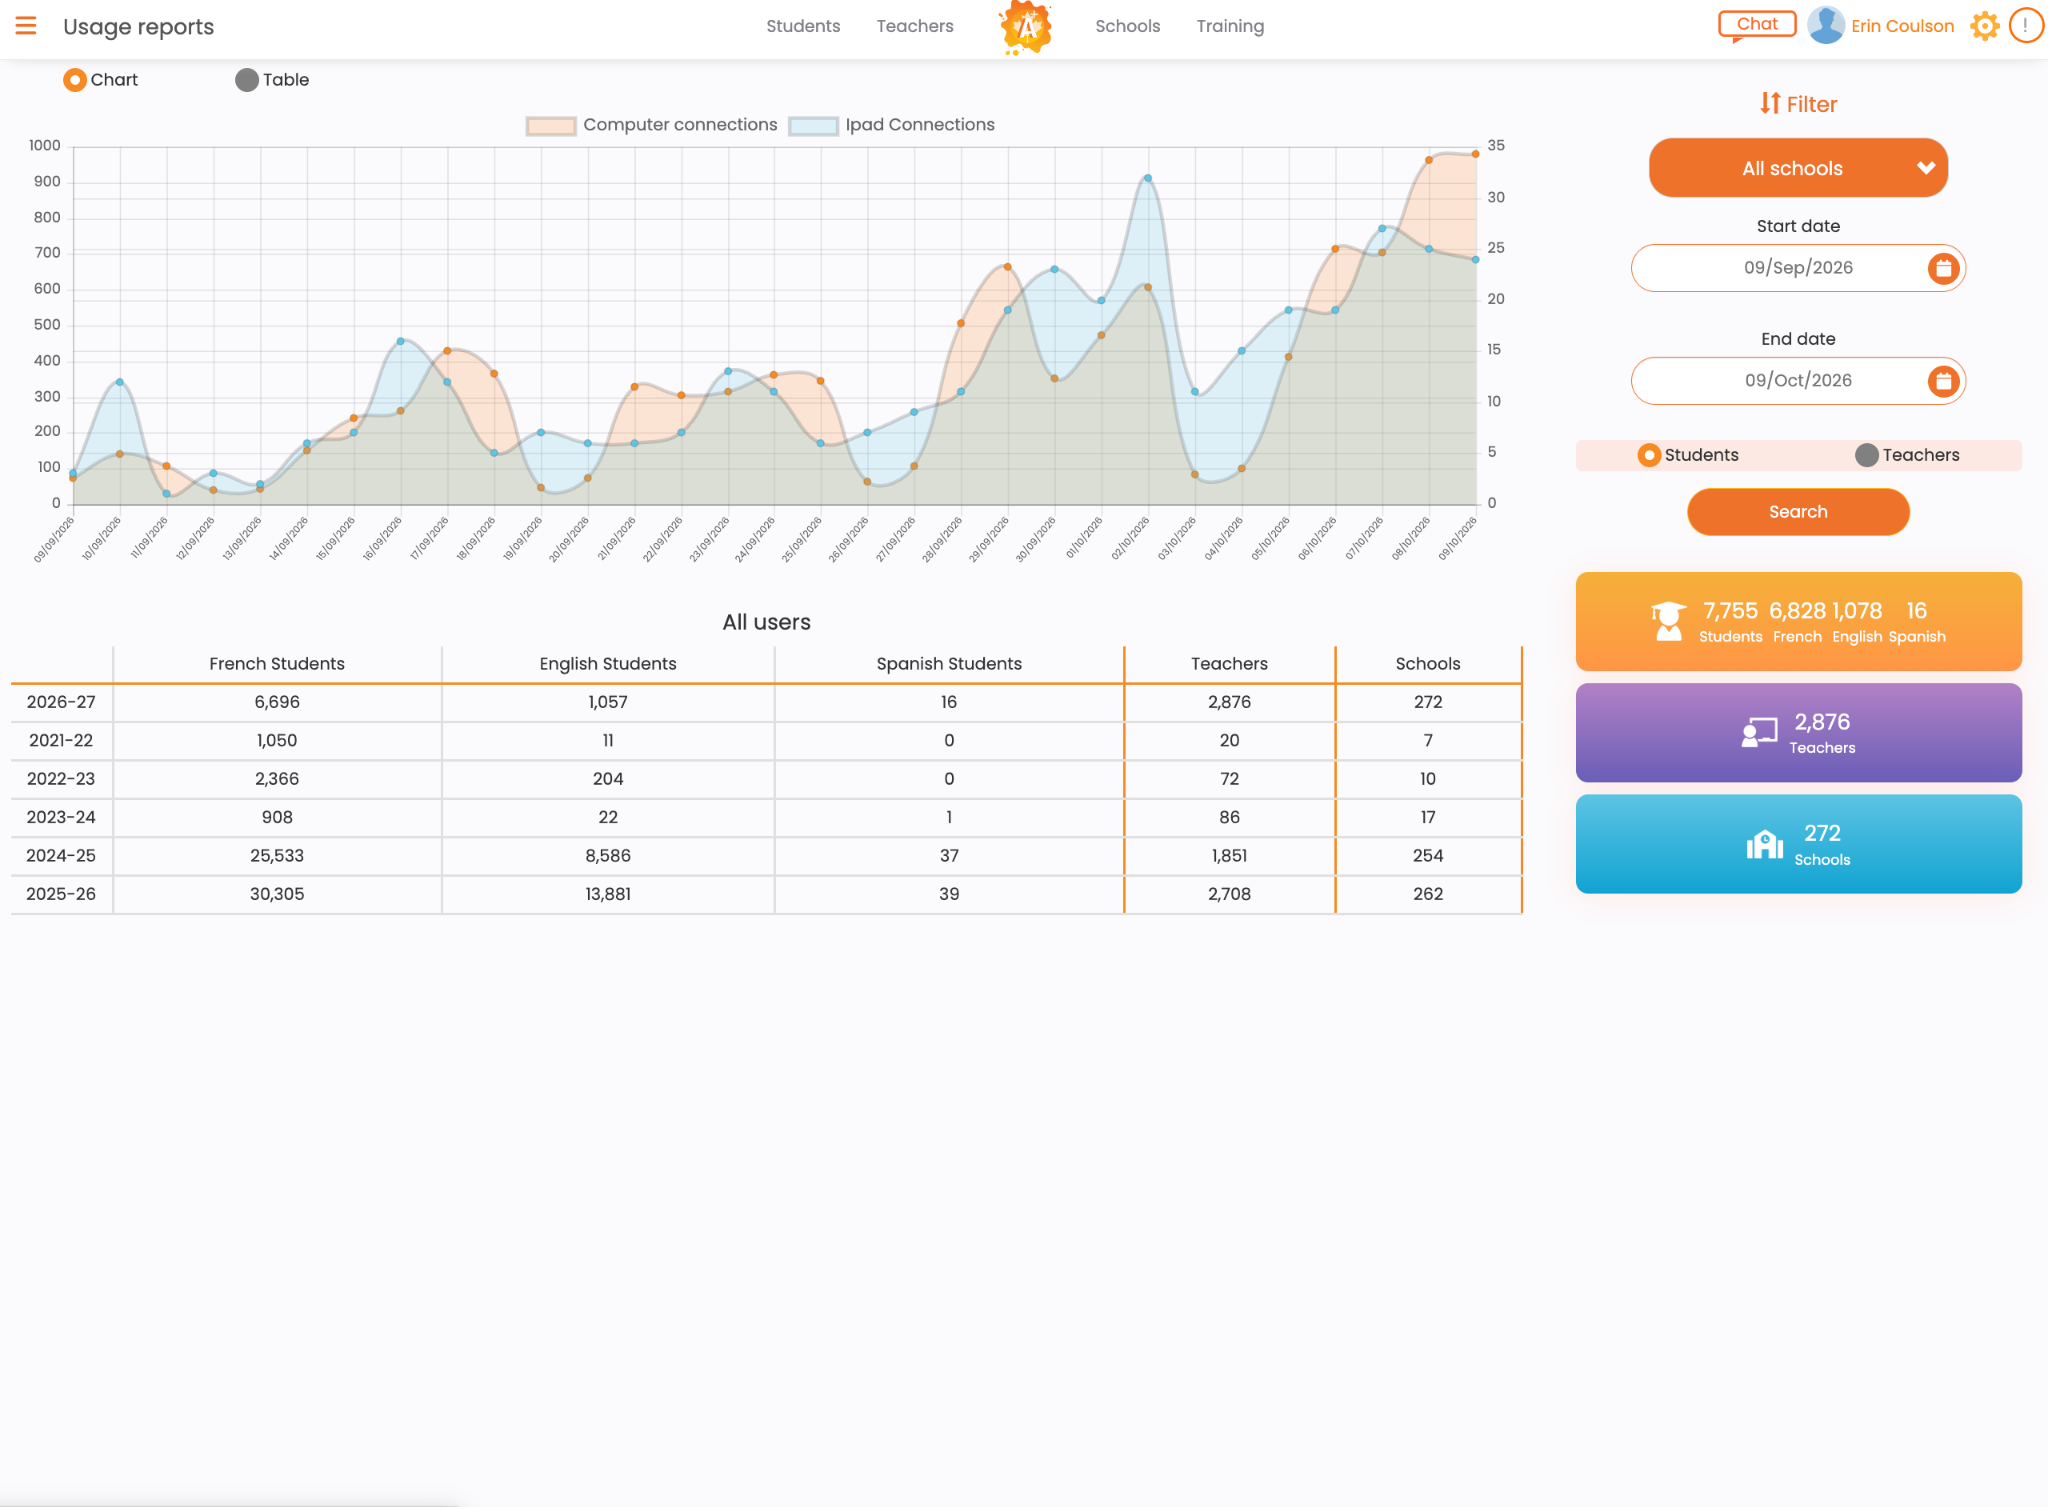Go to the Schools nav item

pos(1127,26)
